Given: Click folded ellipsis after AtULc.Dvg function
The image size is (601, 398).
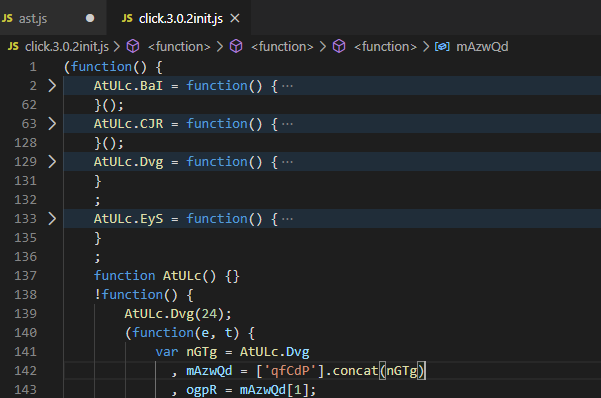Looking at the screenshot, I should tap(287, 162).
